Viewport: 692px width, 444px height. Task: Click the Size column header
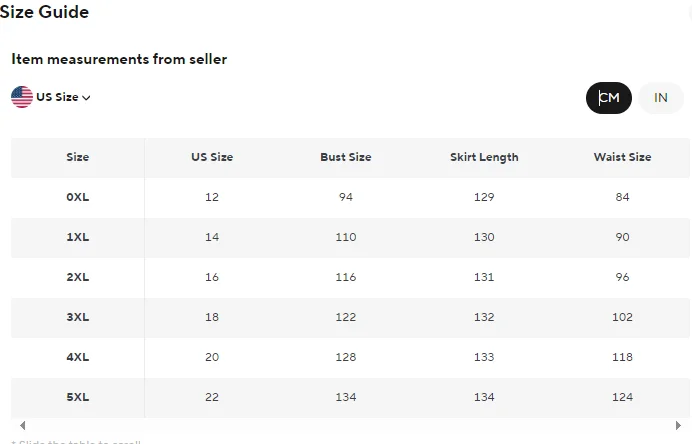(78, 157)
